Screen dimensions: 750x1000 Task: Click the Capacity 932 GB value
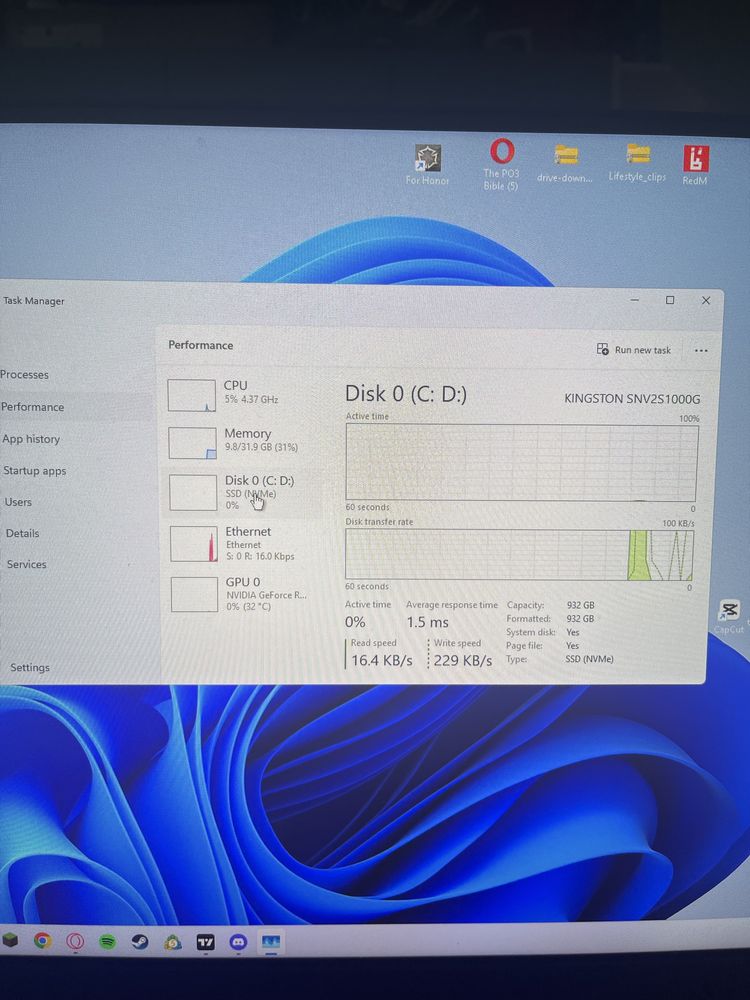(x=580, y=605)
